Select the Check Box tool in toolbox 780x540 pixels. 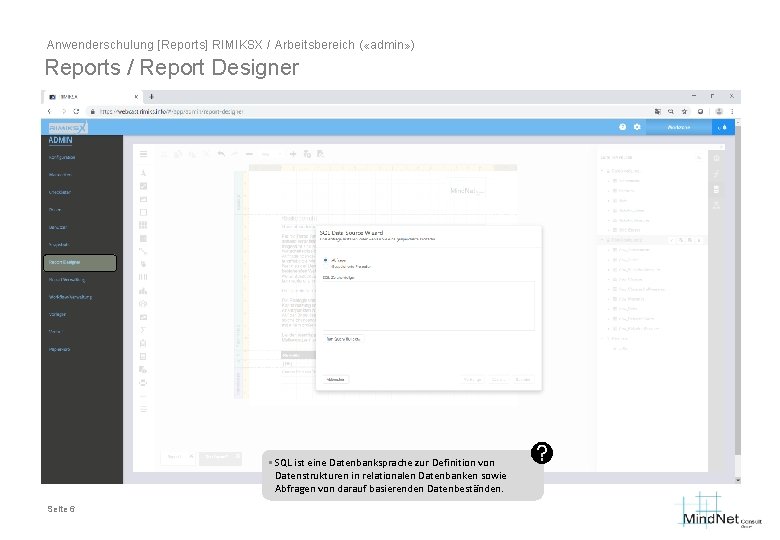pyautogui.click(x=143, y=186)
